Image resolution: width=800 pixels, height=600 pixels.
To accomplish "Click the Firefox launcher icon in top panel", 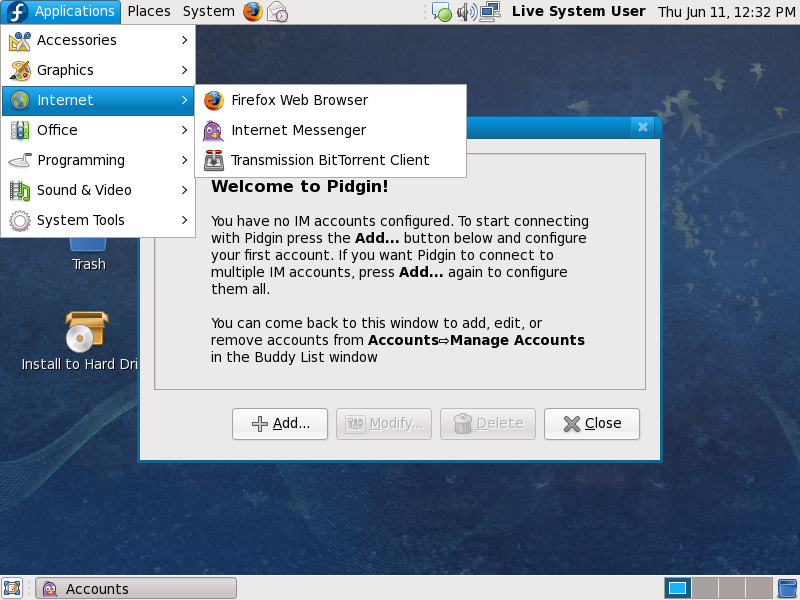I will [253, 12].
